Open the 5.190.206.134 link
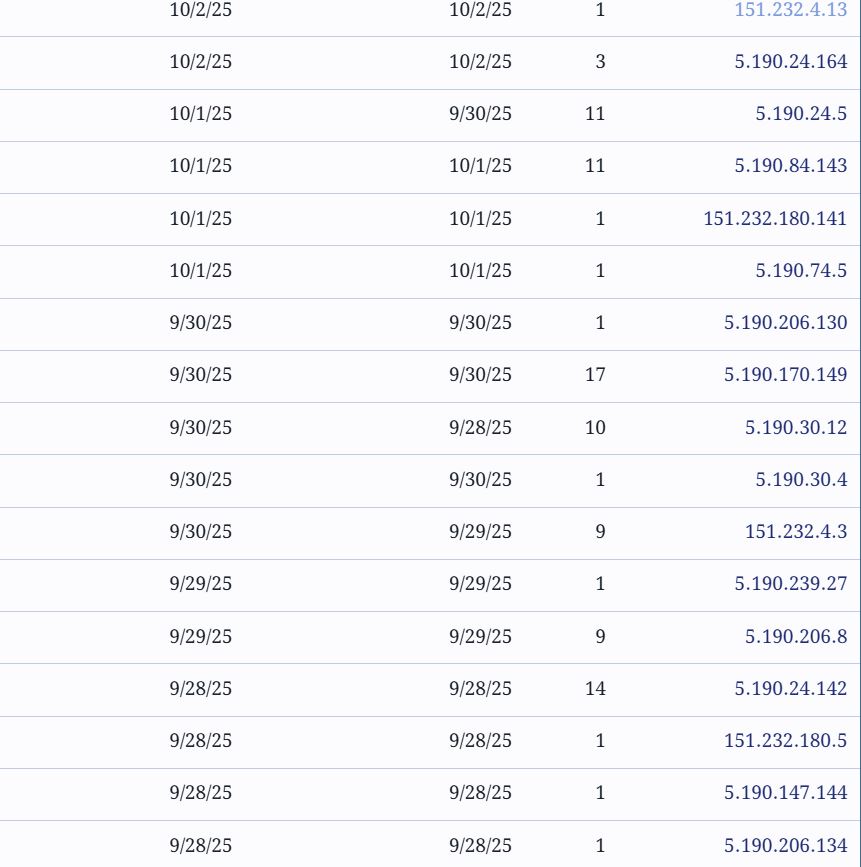Screen dimensions: 861x867 785,846
